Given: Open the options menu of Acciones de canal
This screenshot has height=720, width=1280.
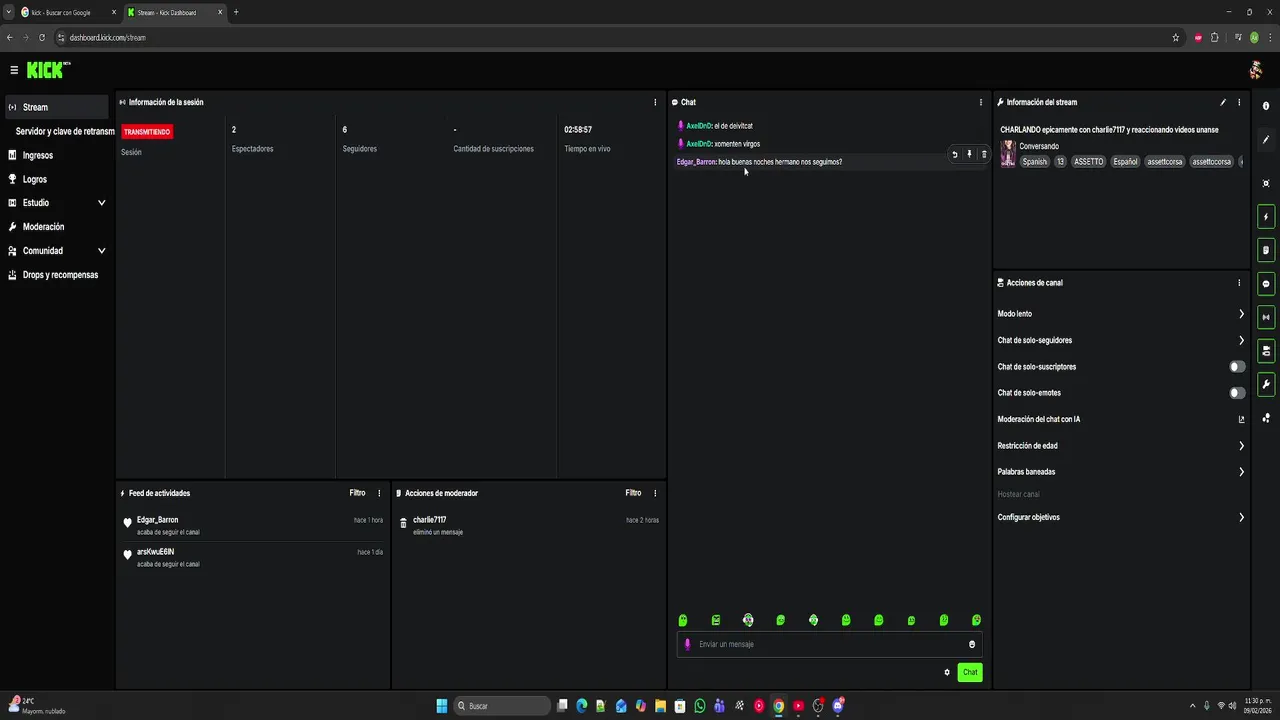Looking at the screenshot, I should coord(1239,283).
